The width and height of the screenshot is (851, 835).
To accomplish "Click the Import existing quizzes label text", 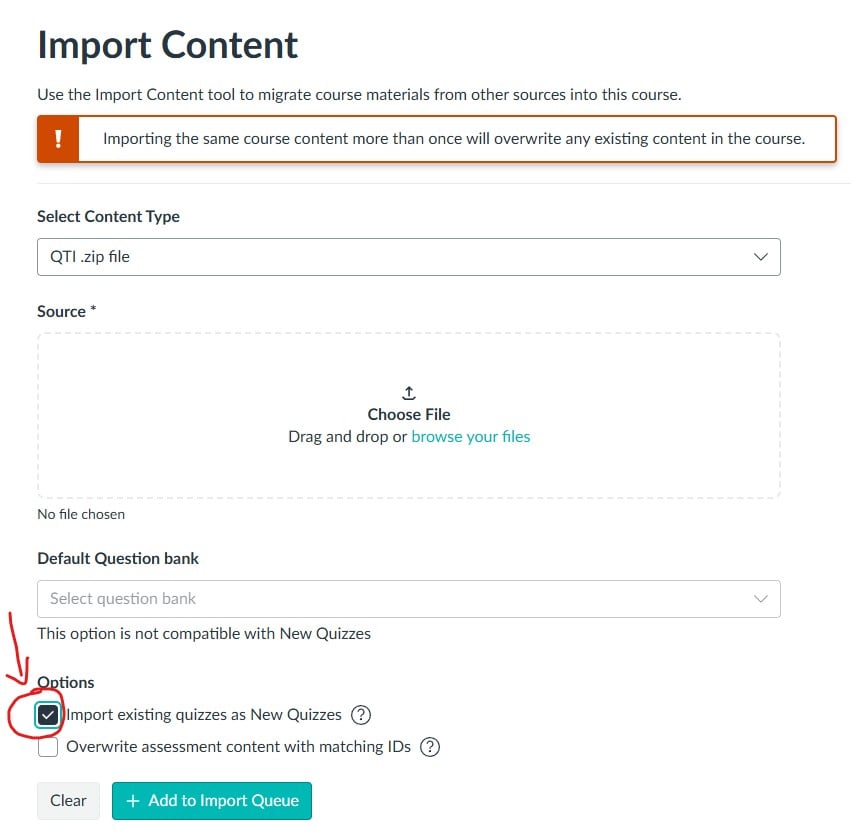I will coord(204,715).
